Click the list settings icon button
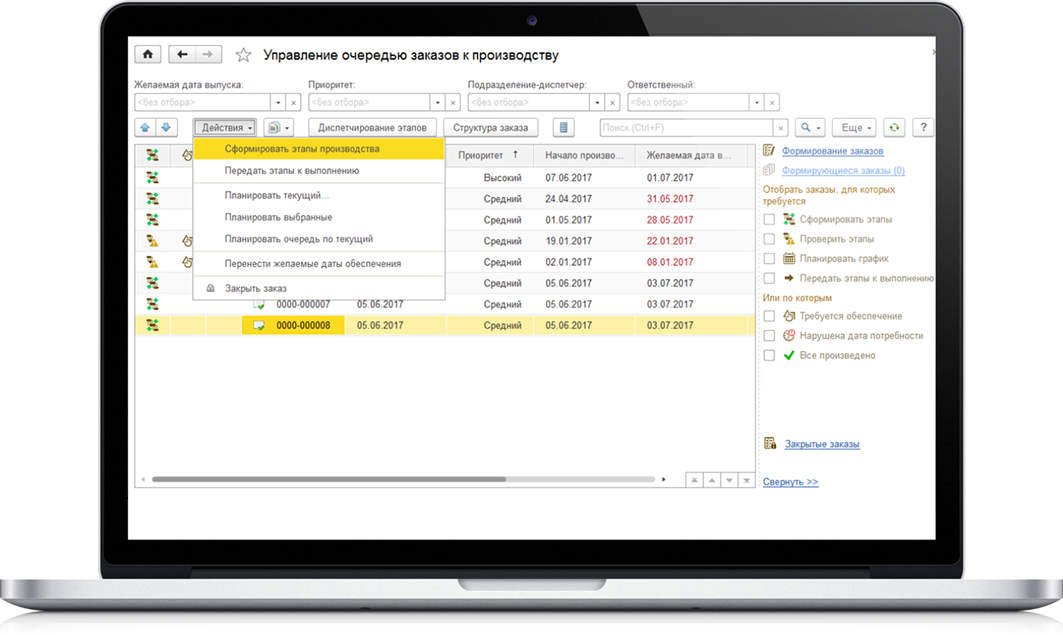 563,127
